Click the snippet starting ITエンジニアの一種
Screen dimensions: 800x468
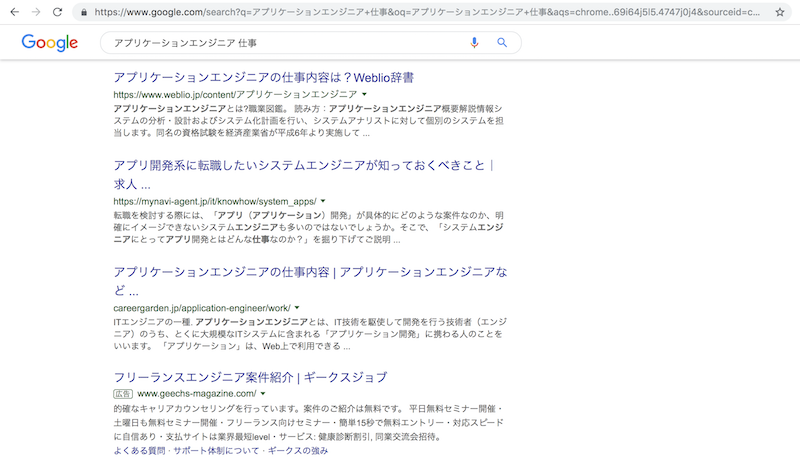pyautogui.click(x=310, y=334)
